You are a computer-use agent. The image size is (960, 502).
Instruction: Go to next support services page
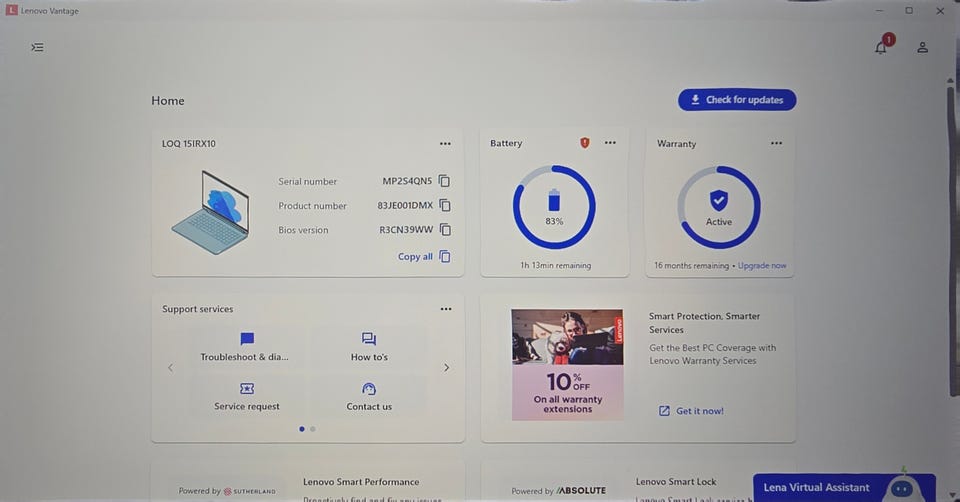pos(446,367)
